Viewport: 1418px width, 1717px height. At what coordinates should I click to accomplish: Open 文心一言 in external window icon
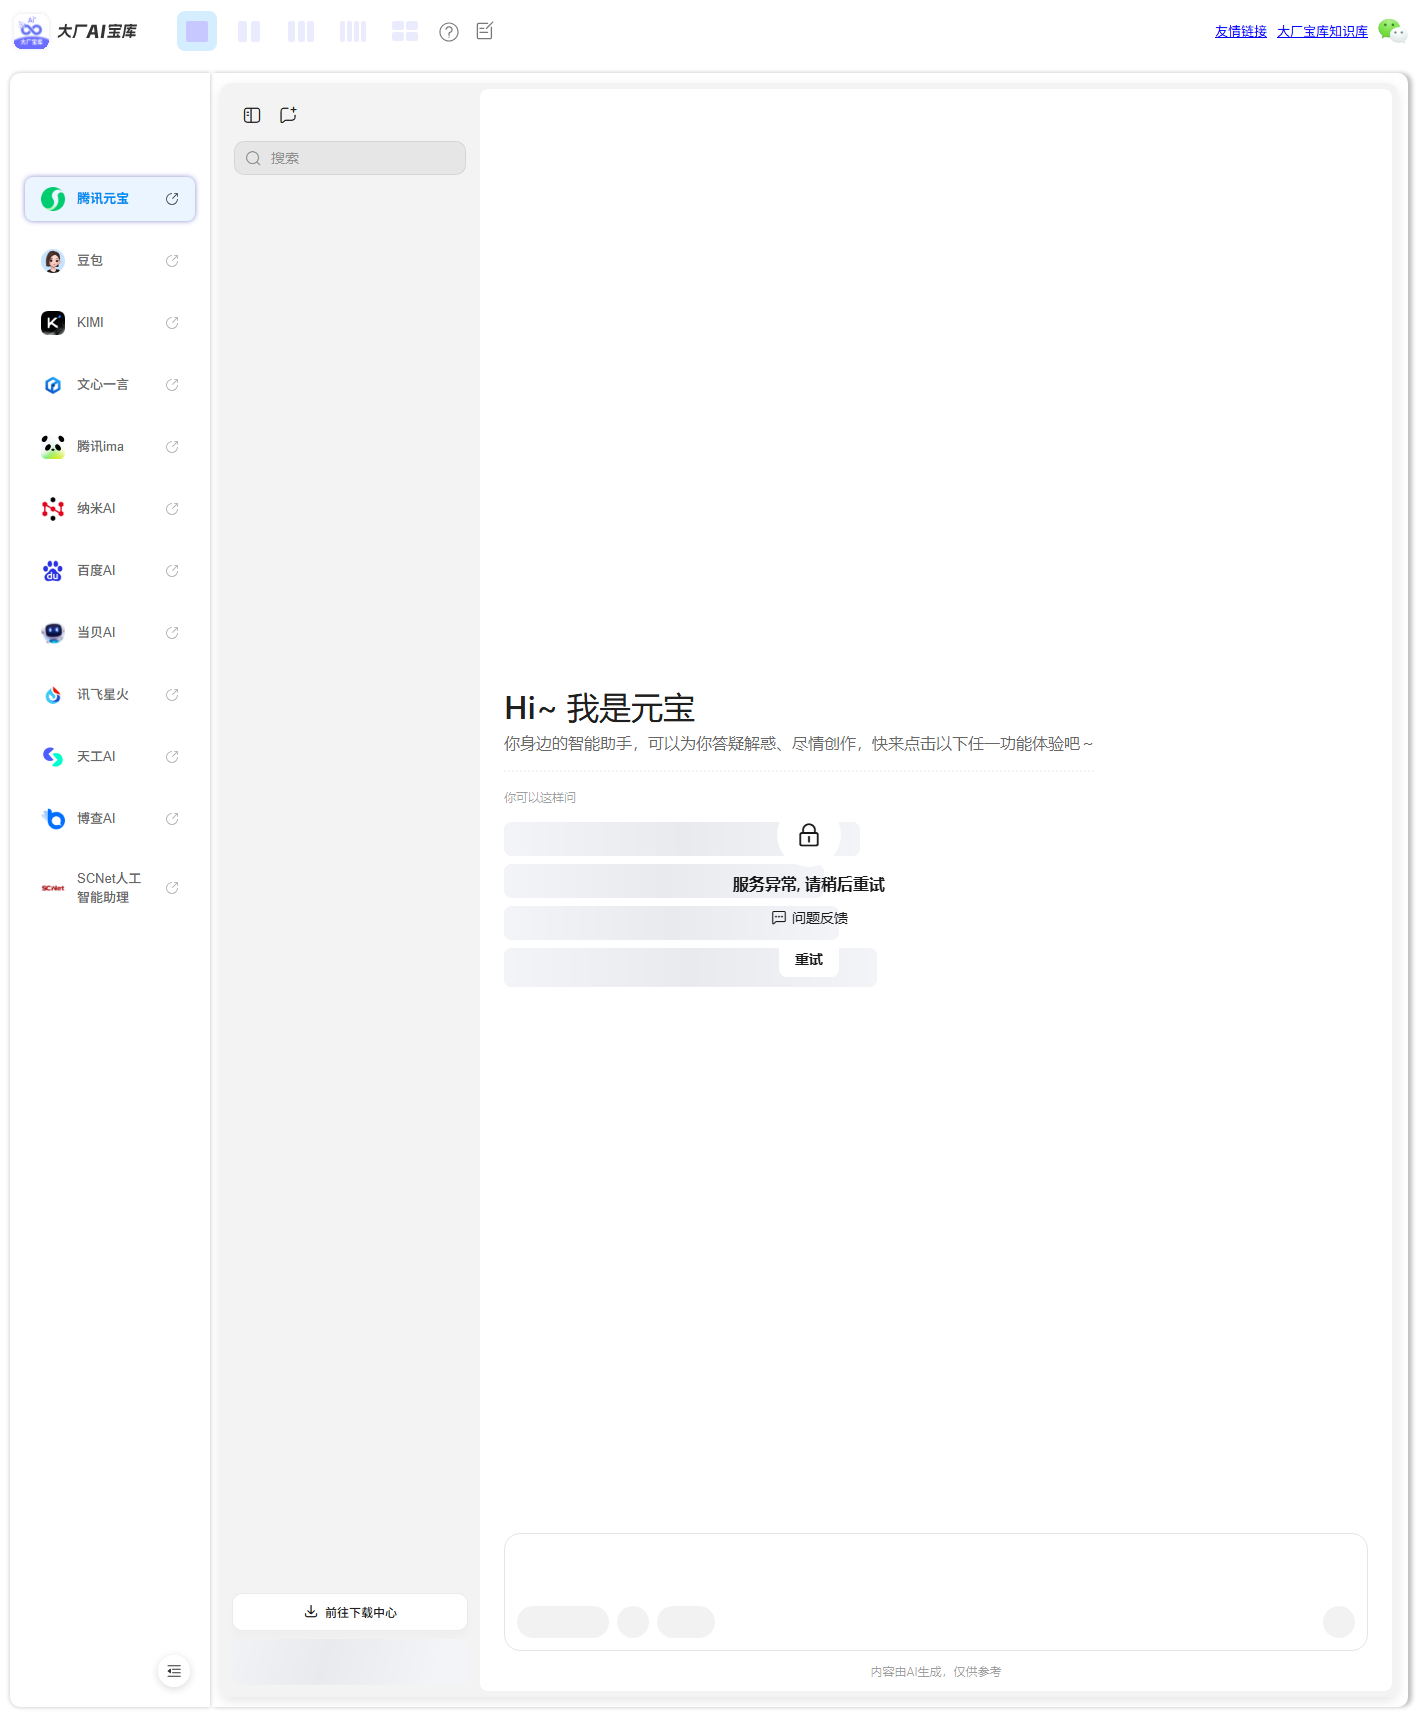[x=172, y=385]
